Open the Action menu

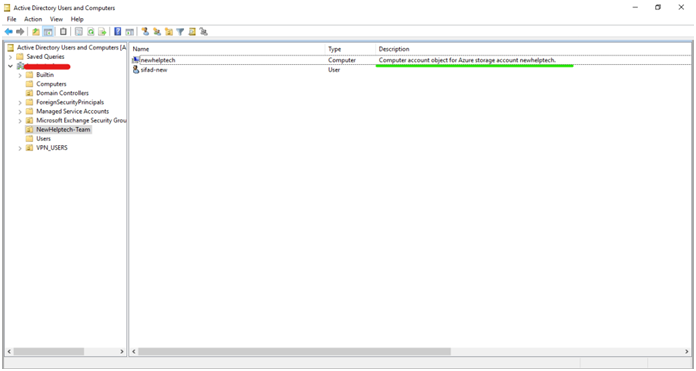click(x=33, y=19)
